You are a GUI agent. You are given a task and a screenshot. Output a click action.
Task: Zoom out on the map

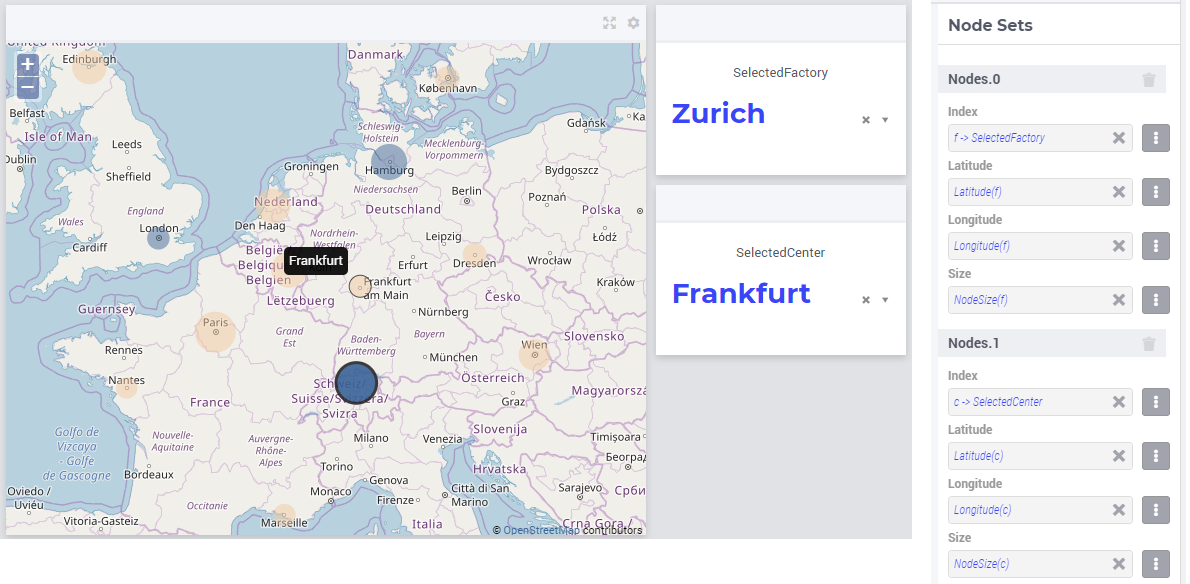tap(27, 87)
